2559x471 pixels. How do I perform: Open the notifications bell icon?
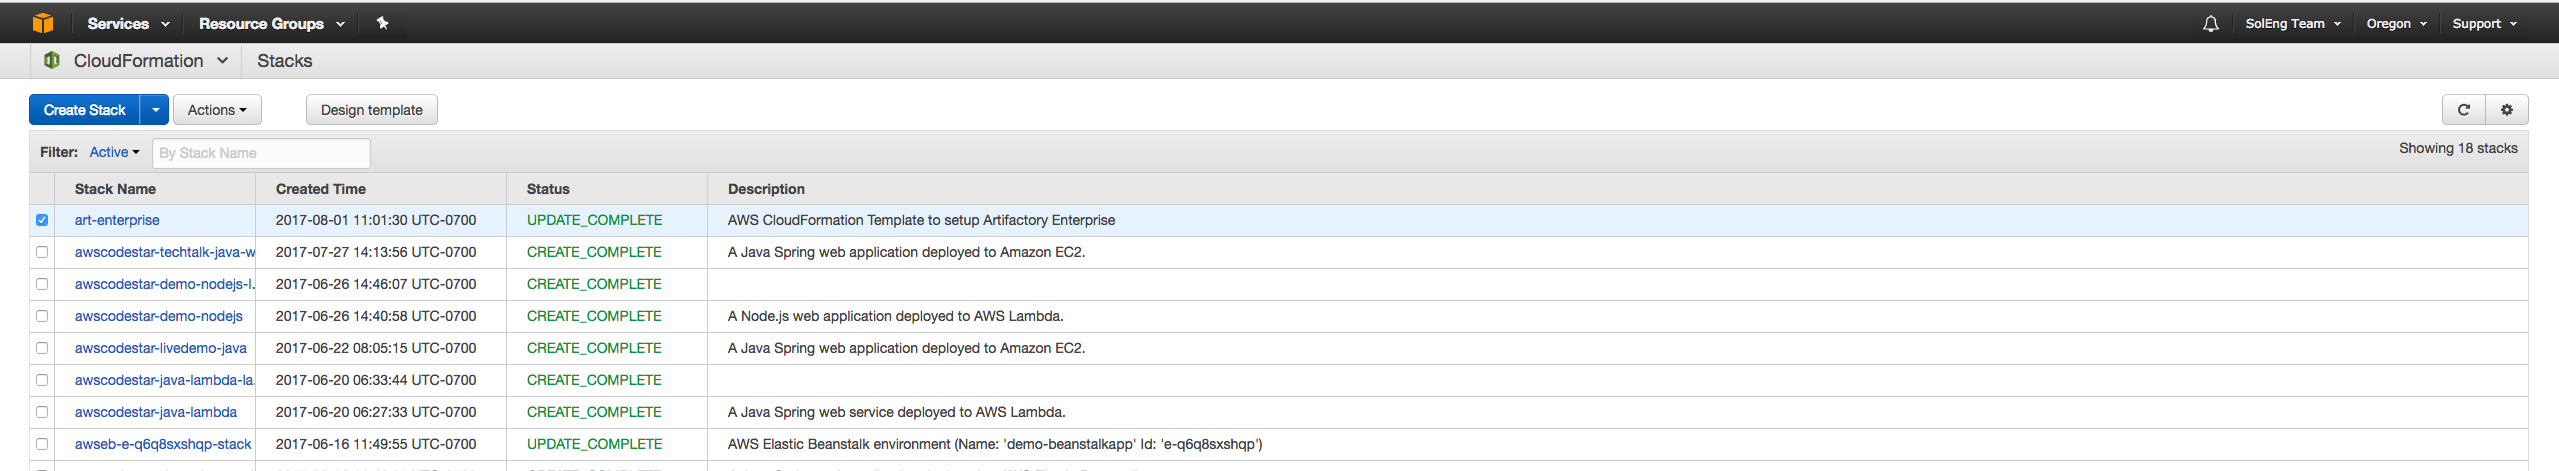coord(2210,24)
